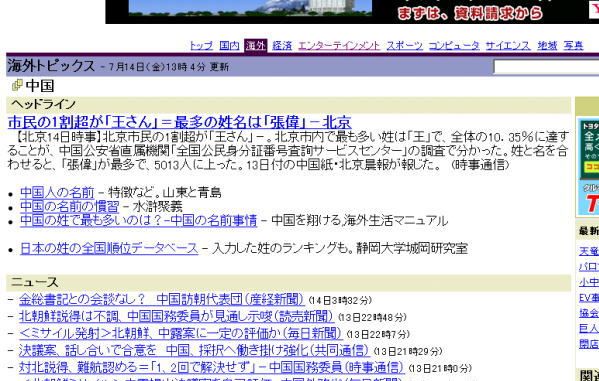Viewport: 599px width, 381px height.
Task: Go to the 経済 tab
Action: tap(282, 46)
